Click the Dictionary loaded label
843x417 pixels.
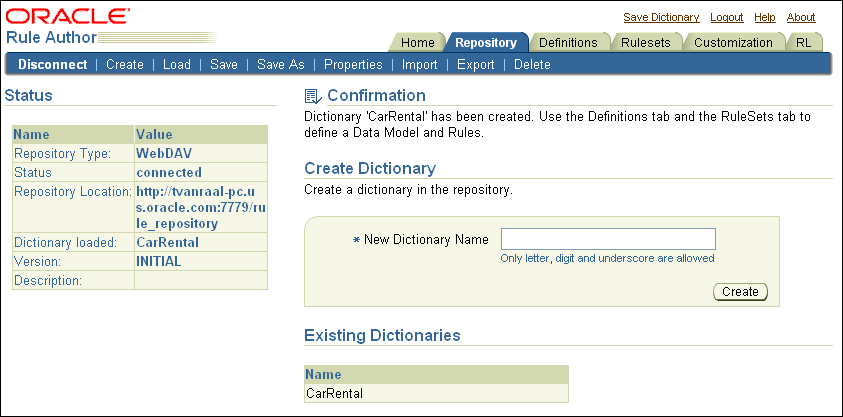[x=66, y=242]
